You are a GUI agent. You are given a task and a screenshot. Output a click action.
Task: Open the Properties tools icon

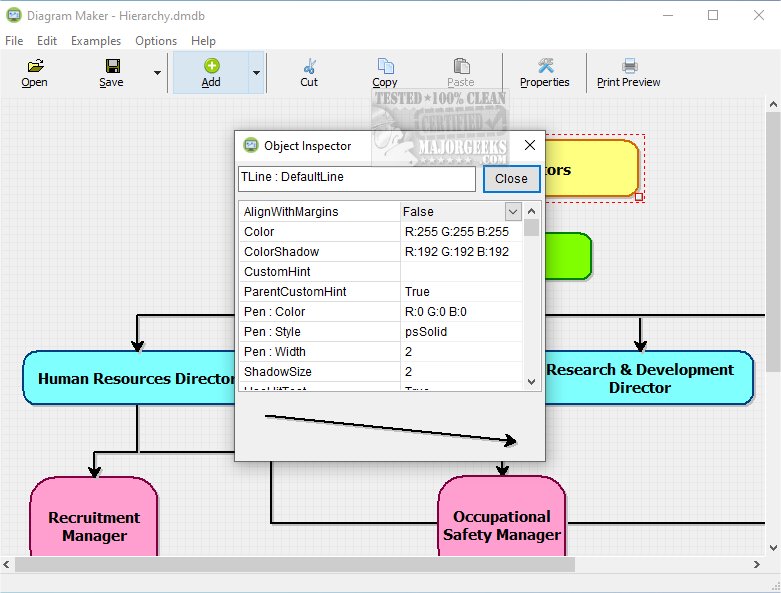[x=545, y=66]
